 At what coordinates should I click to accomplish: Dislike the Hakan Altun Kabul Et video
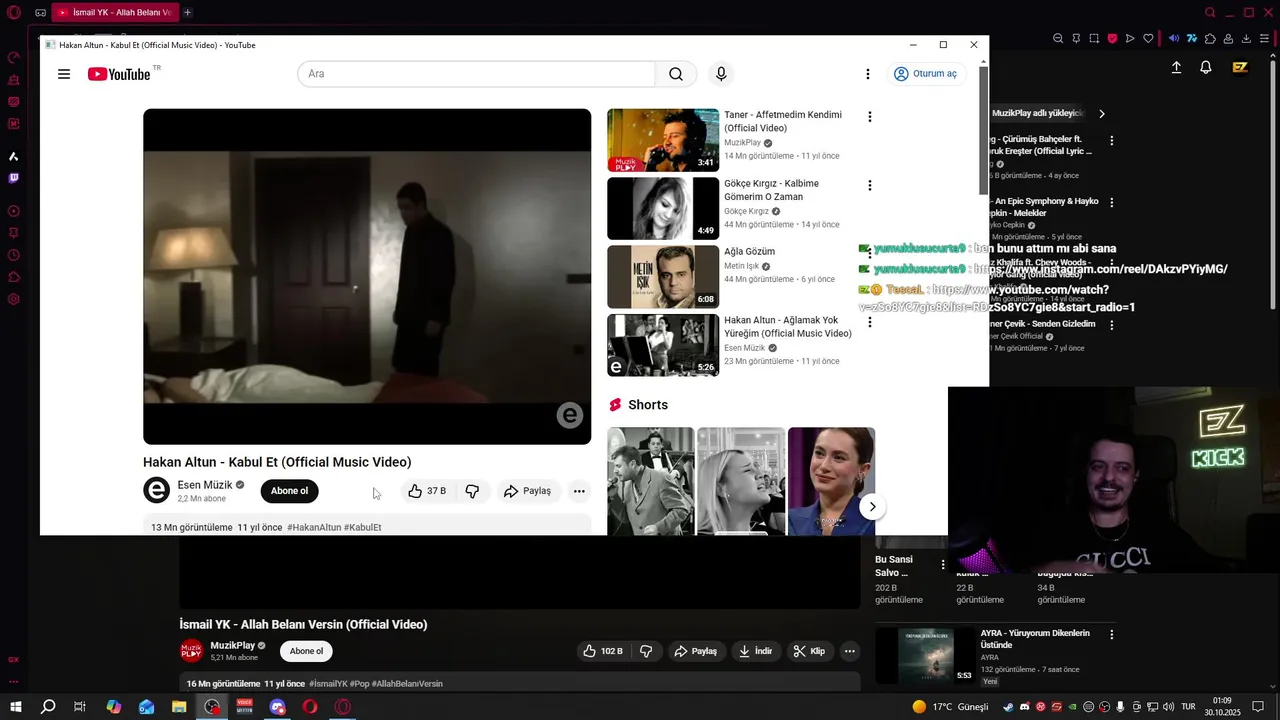coord(472,491)
